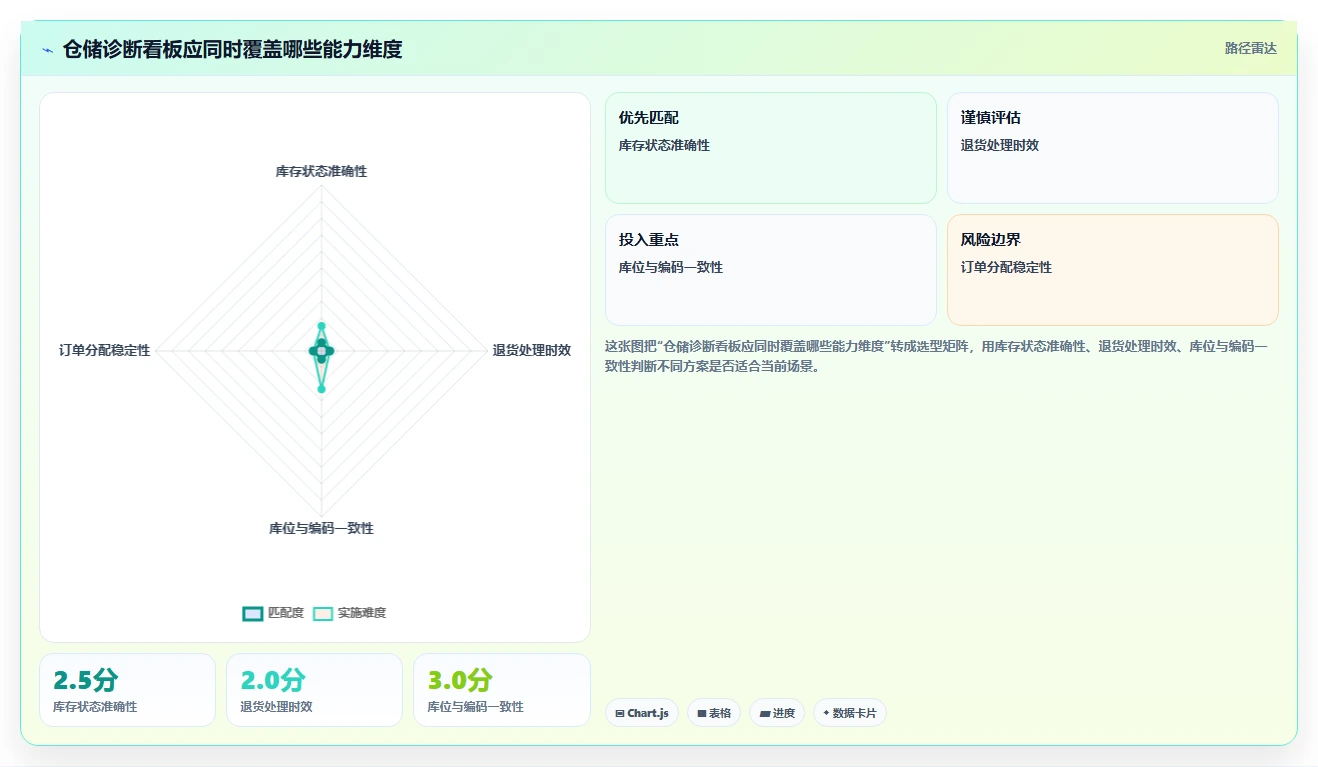Click the 表格 tag chip

[714, 713]
